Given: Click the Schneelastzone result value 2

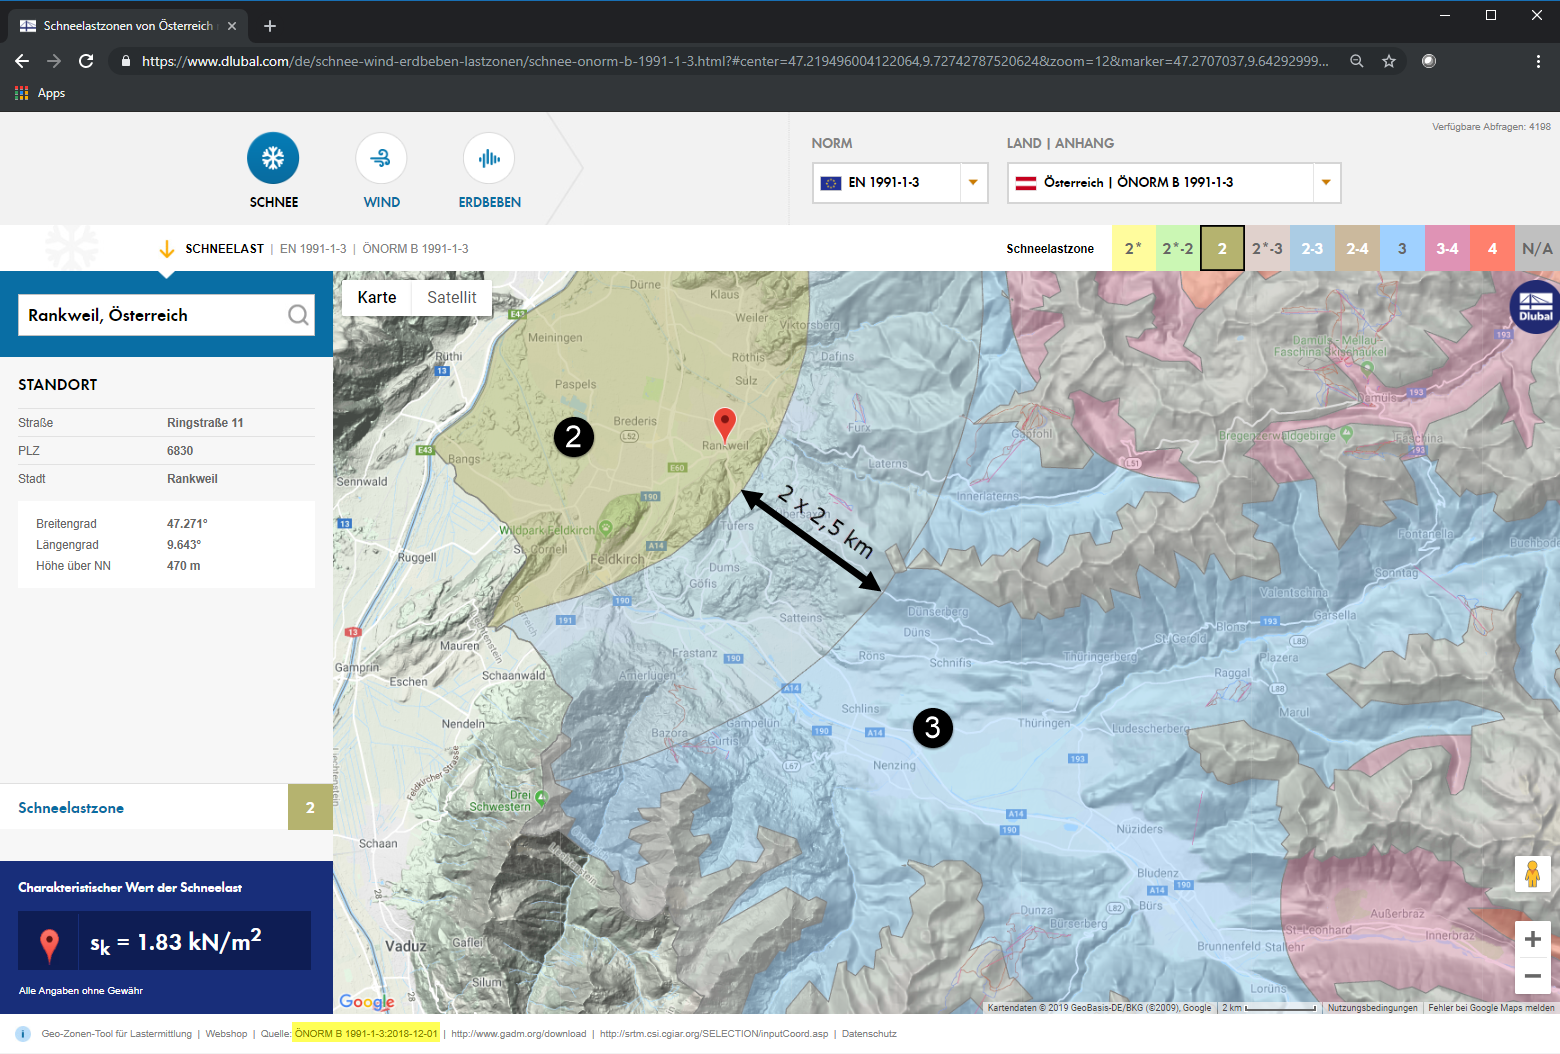Looking at the screenshot, I should tap(310, 807).
